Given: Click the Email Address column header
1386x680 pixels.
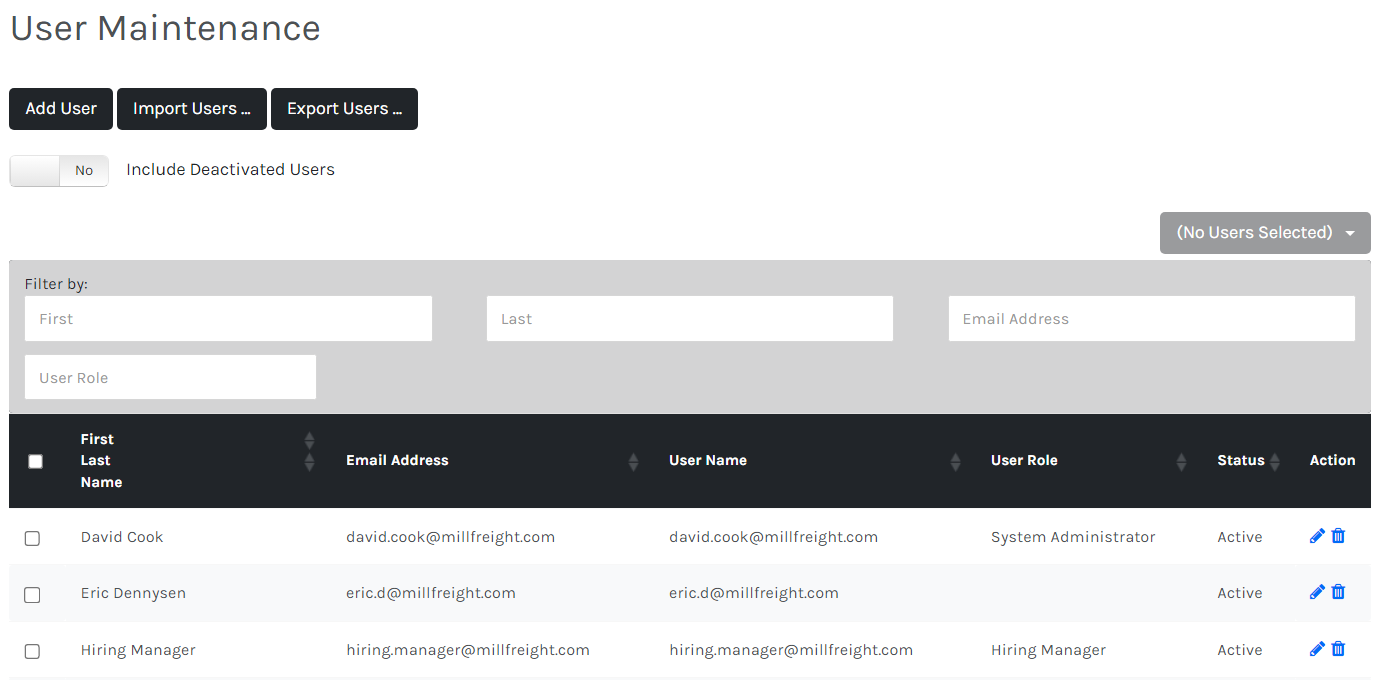Looking at the screenshot, I should (x=397, y=460).
